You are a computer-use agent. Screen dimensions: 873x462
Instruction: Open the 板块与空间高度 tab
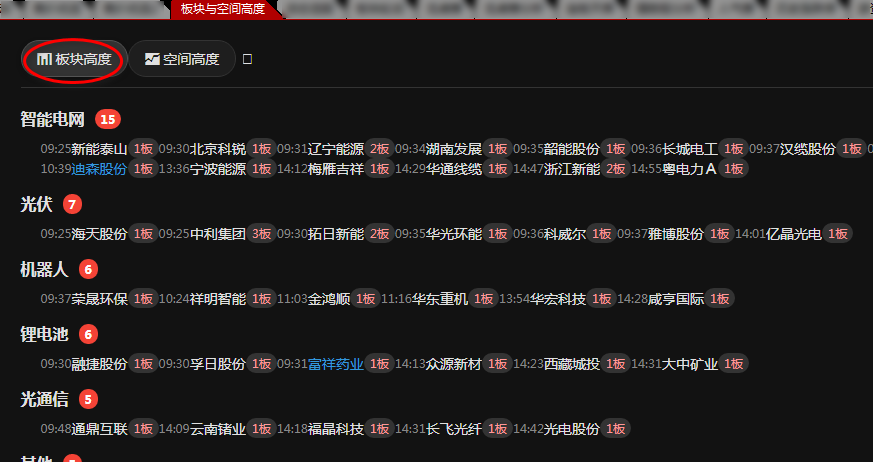(223, 9)
